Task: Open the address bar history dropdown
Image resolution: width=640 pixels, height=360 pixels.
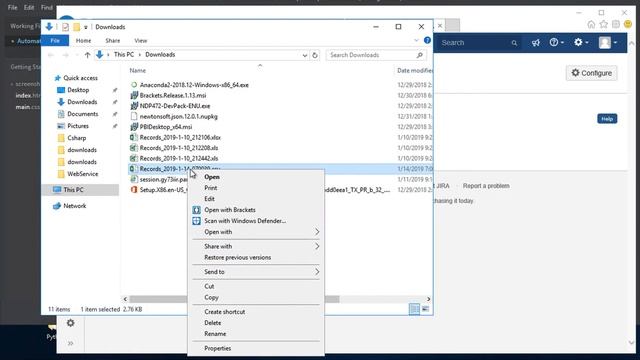Action: pyautogui.click(x=304, y=55)
